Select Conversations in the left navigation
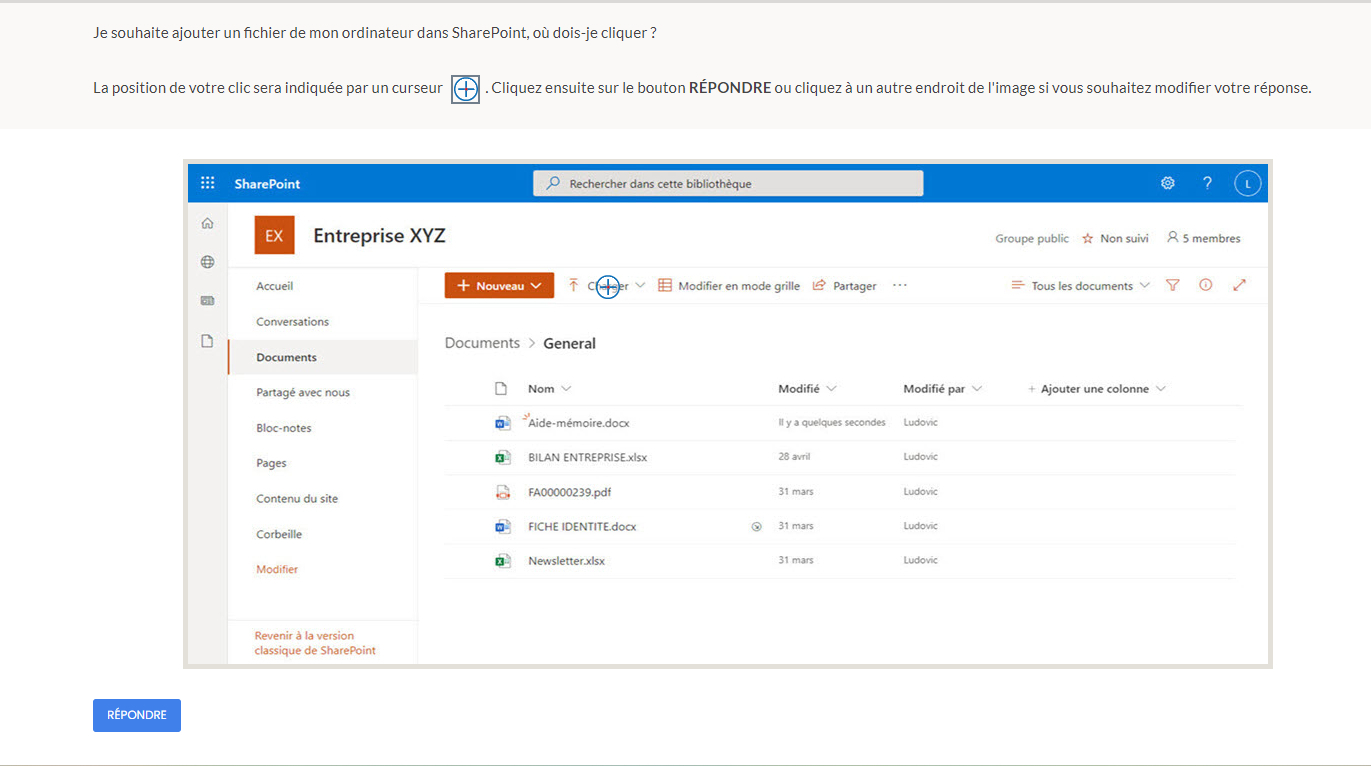The width and height of the screenshot is (1371, 766). (292, 322)
